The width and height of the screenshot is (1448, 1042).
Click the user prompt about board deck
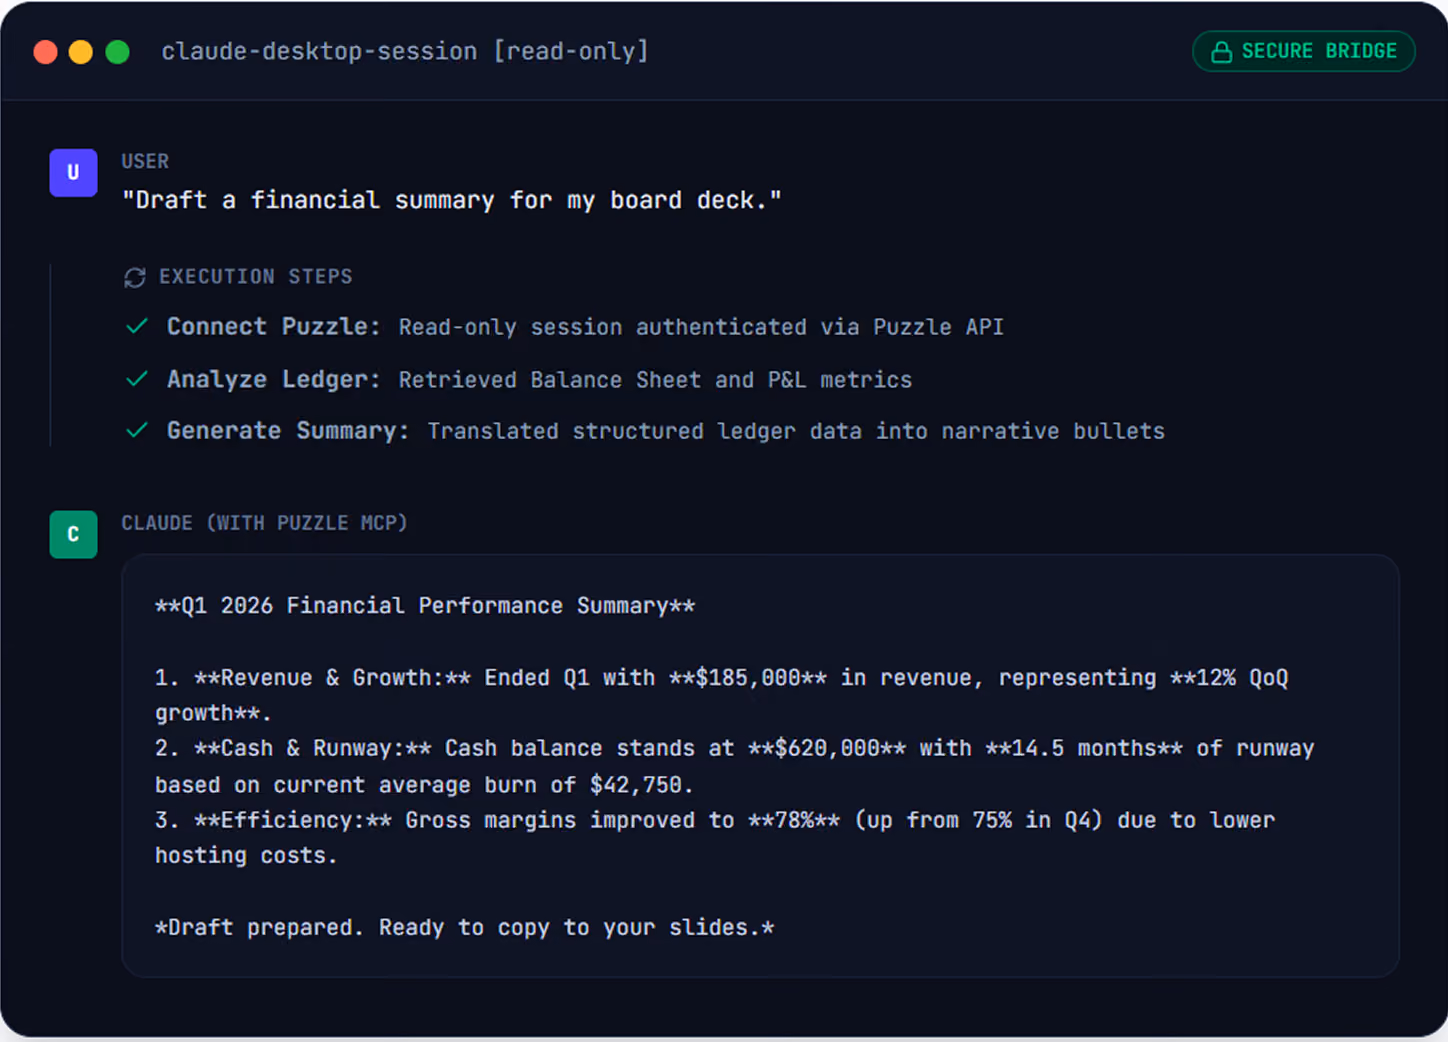[x=451, y=200]
